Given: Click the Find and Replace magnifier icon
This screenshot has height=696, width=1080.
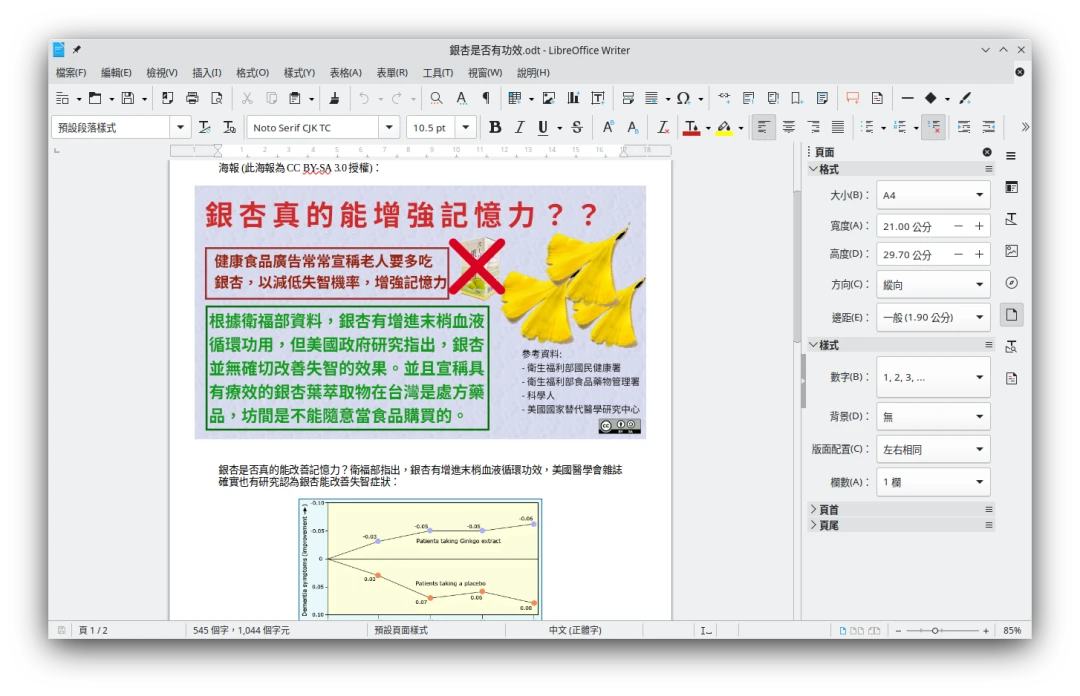Looking at the screenshot, I should [x=436, y=98].
